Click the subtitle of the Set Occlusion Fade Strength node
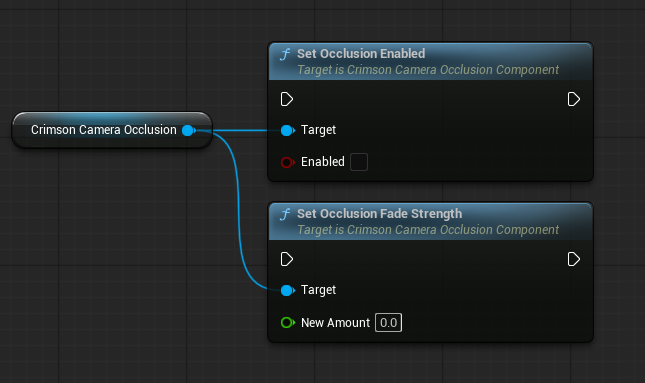The height and width of the screenshot is (383, 645). [x=428, y=230]
